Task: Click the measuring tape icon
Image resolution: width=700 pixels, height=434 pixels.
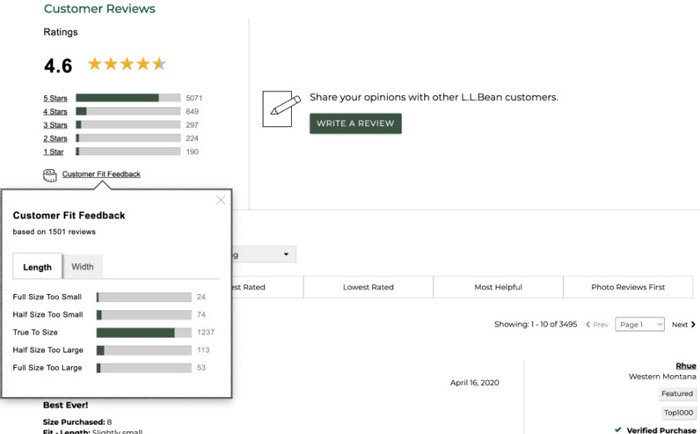Action: [x=50, y=175]
